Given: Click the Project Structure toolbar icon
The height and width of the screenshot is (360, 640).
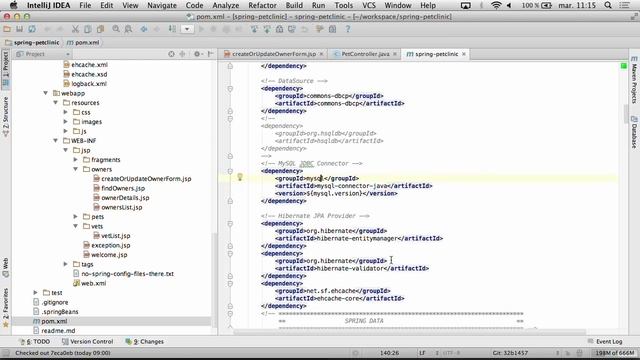Looking at the screenshot, I should pos(333,29).
